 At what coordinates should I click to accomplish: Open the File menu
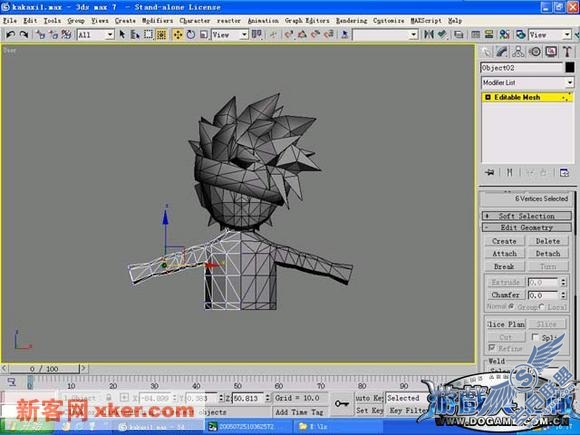pyautogui.click(x=10, y=21)
